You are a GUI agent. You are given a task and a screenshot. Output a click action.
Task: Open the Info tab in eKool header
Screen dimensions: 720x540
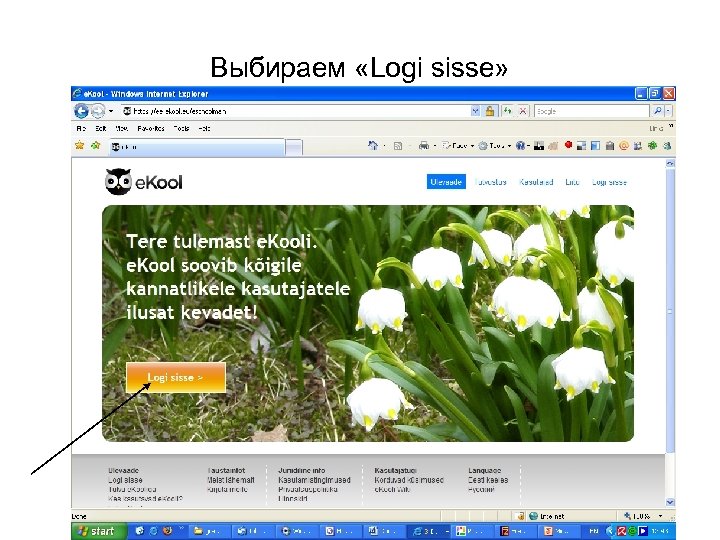click(x=572, y=182)
